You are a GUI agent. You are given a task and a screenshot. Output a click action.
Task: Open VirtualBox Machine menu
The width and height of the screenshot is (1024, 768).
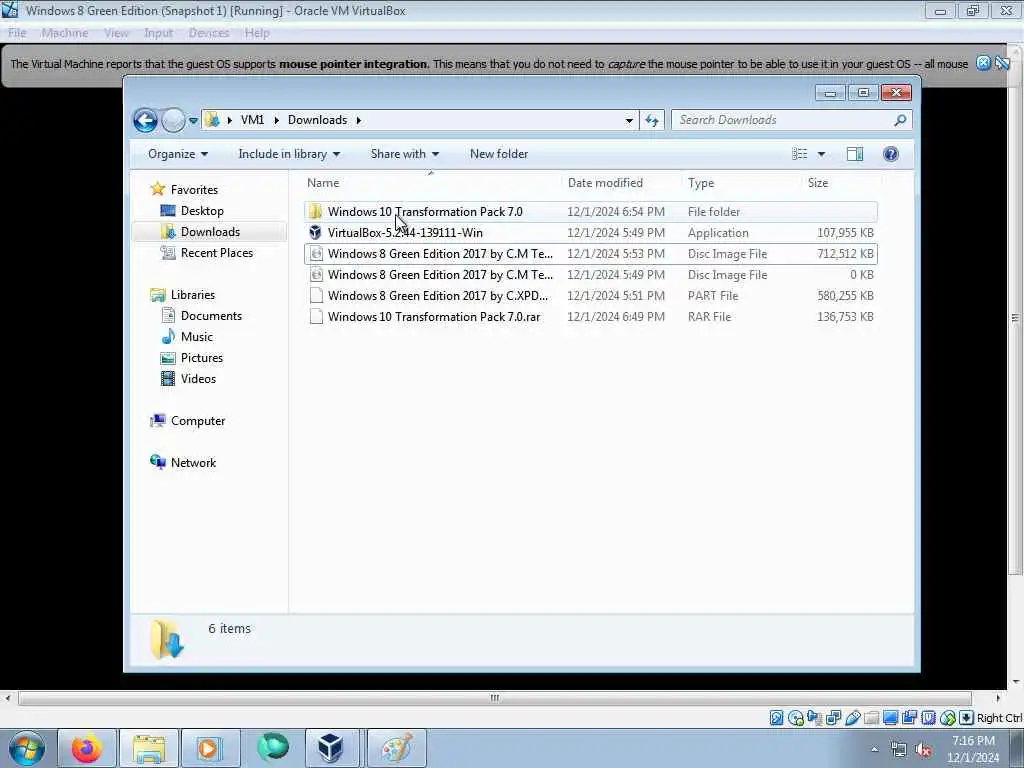click(65, 33)
